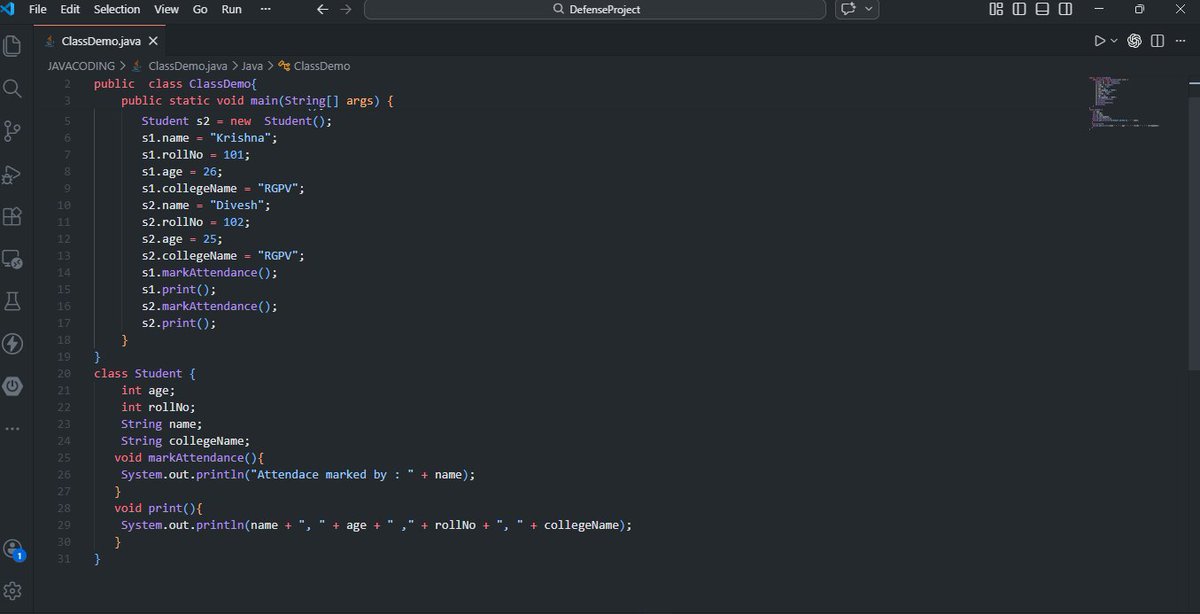Toggle the primary side bar

pyautogui.click(x=1019, y=9)
